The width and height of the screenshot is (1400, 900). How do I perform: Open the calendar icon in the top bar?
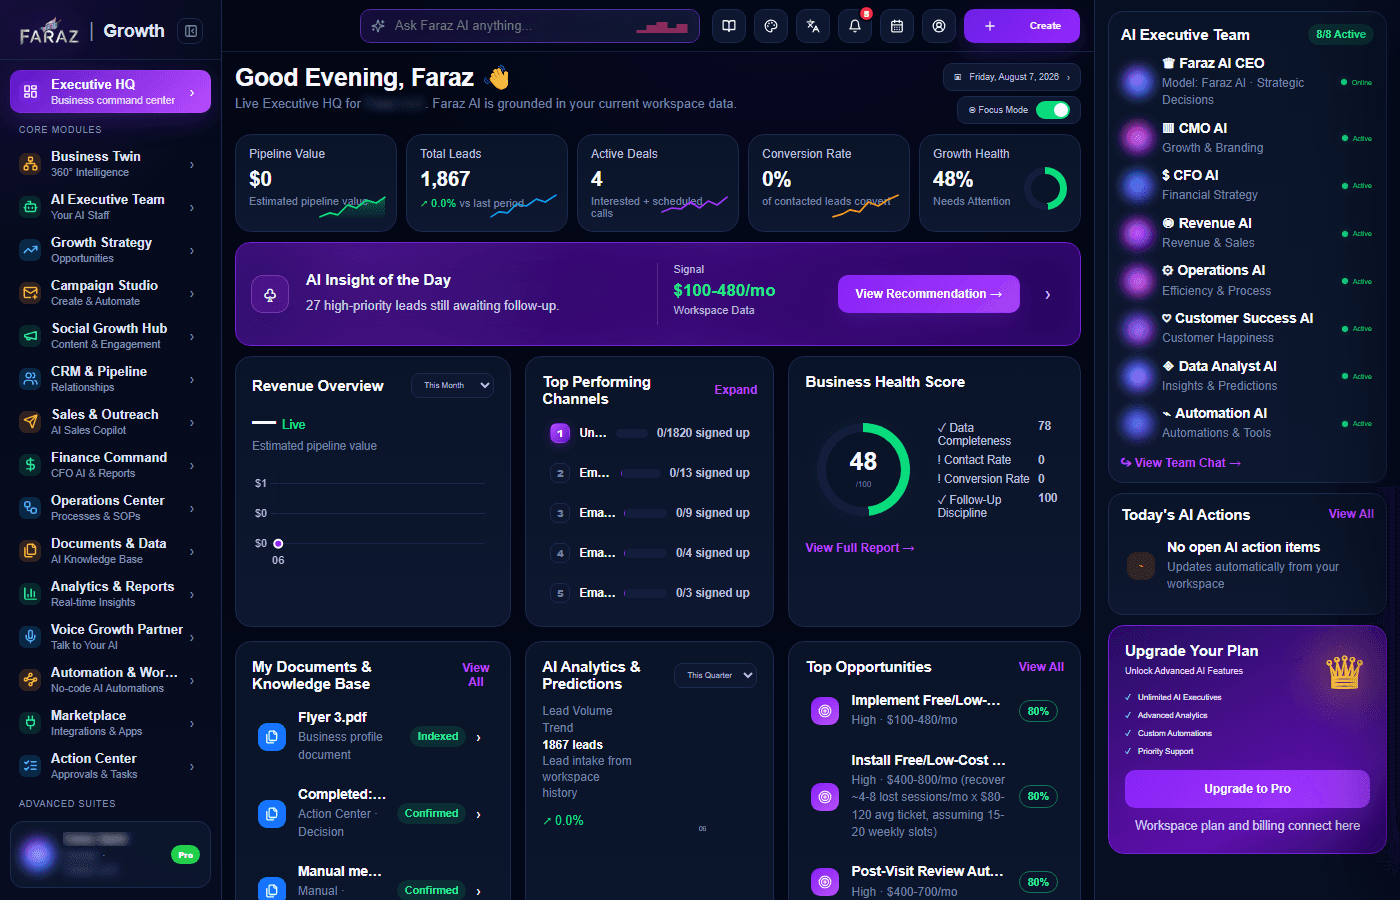click(x=897, y=26)
